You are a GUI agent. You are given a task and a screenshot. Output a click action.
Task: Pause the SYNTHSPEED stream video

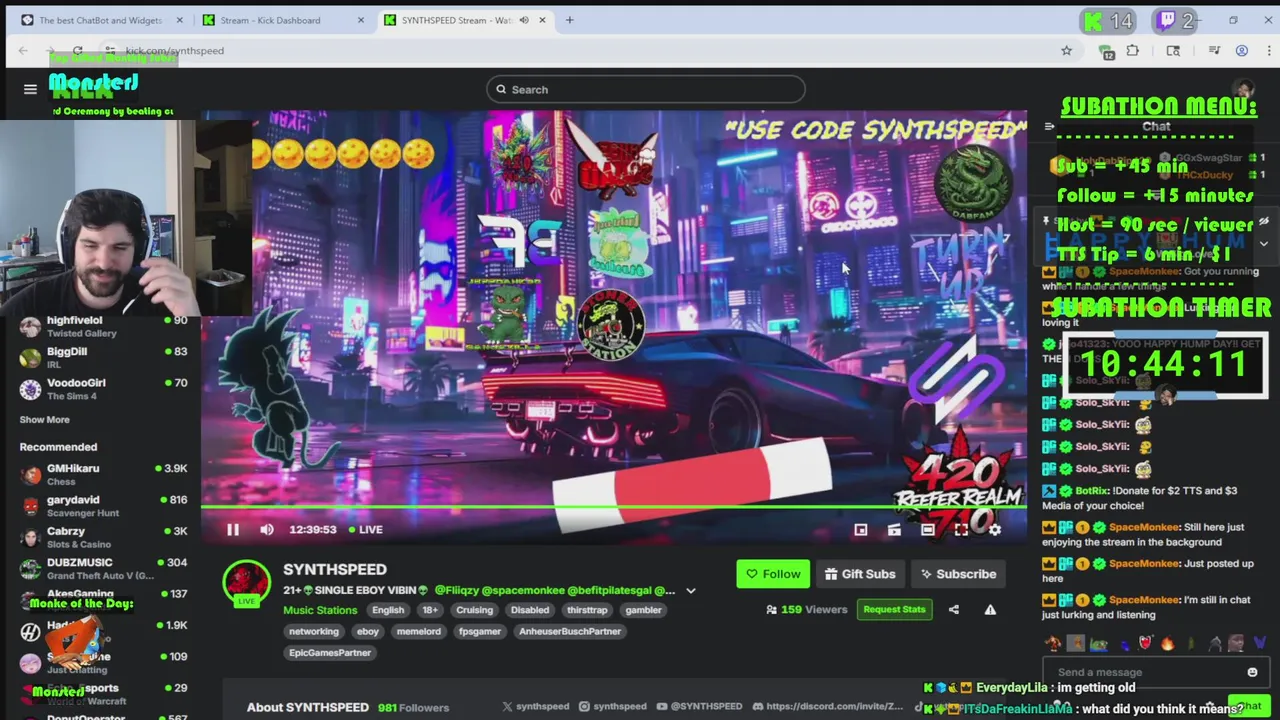pos(232,530)
